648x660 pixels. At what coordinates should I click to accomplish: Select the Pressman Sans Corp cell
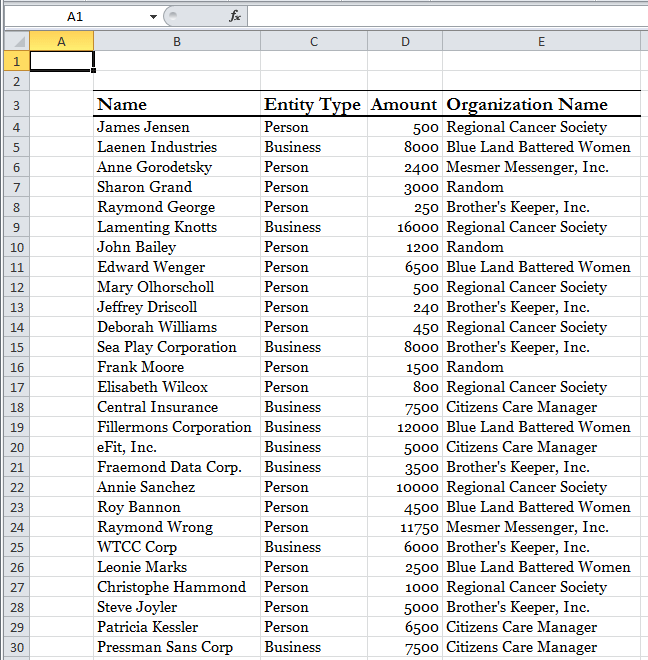coord(177,647)
